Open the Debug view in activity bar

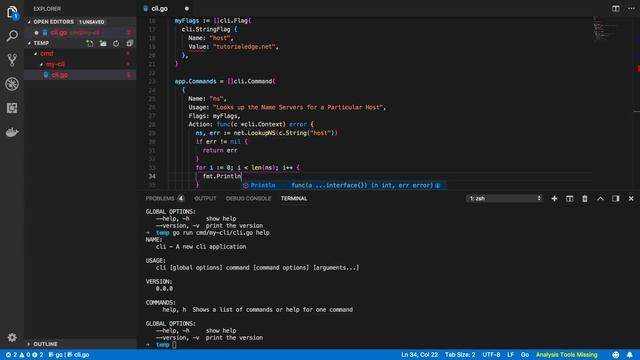click(x=12, y=84)
